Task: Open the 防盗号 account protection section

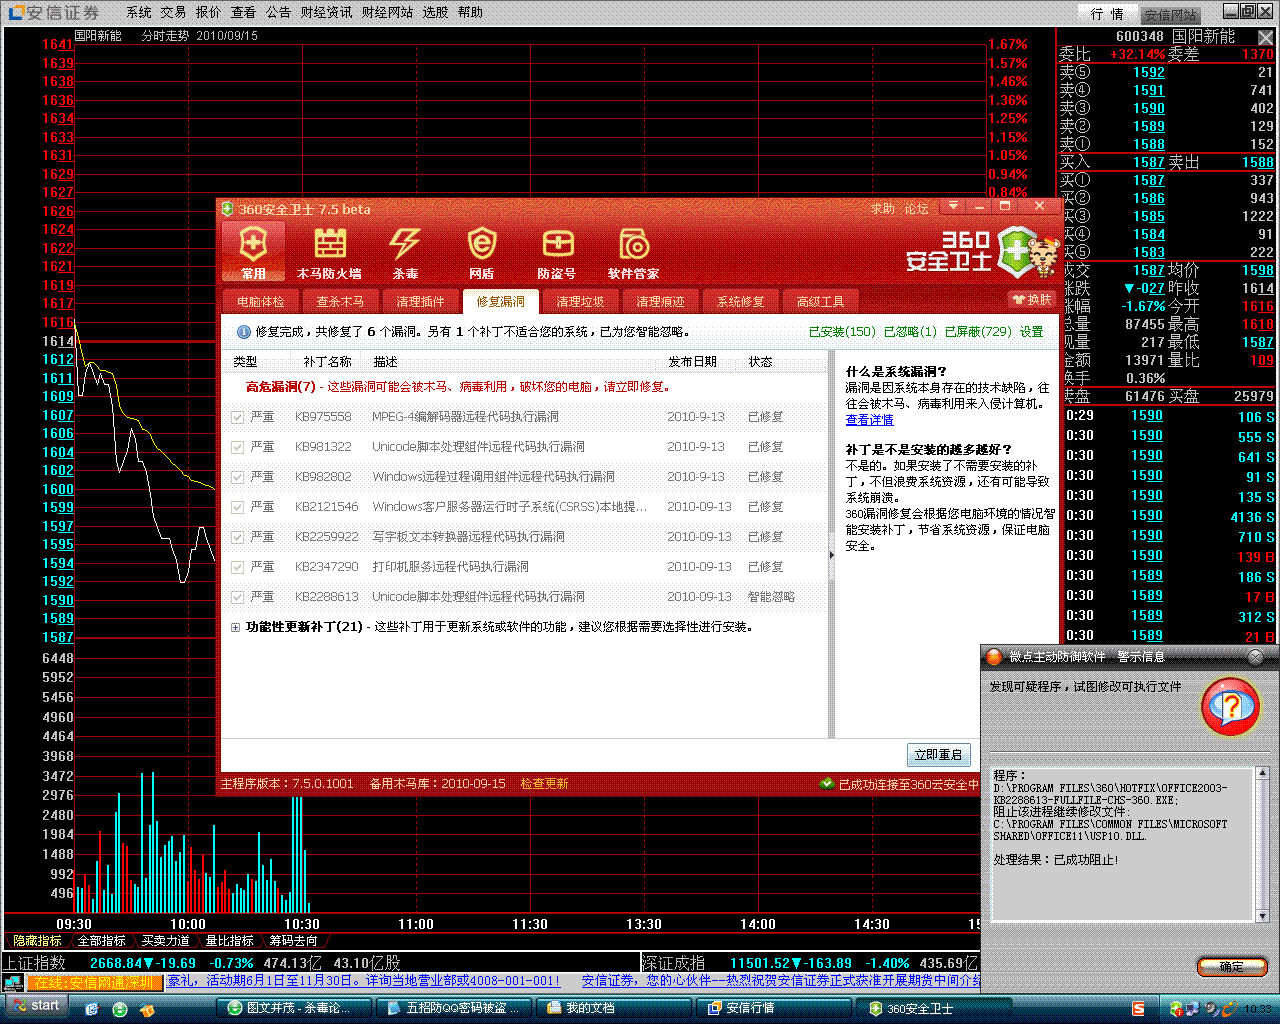Action: click(557, 252)
